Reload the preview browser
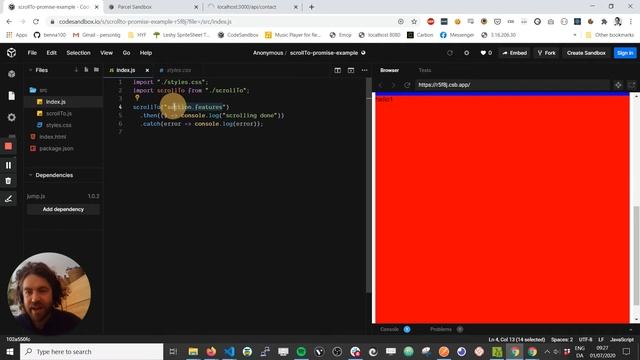 [407, 85]
